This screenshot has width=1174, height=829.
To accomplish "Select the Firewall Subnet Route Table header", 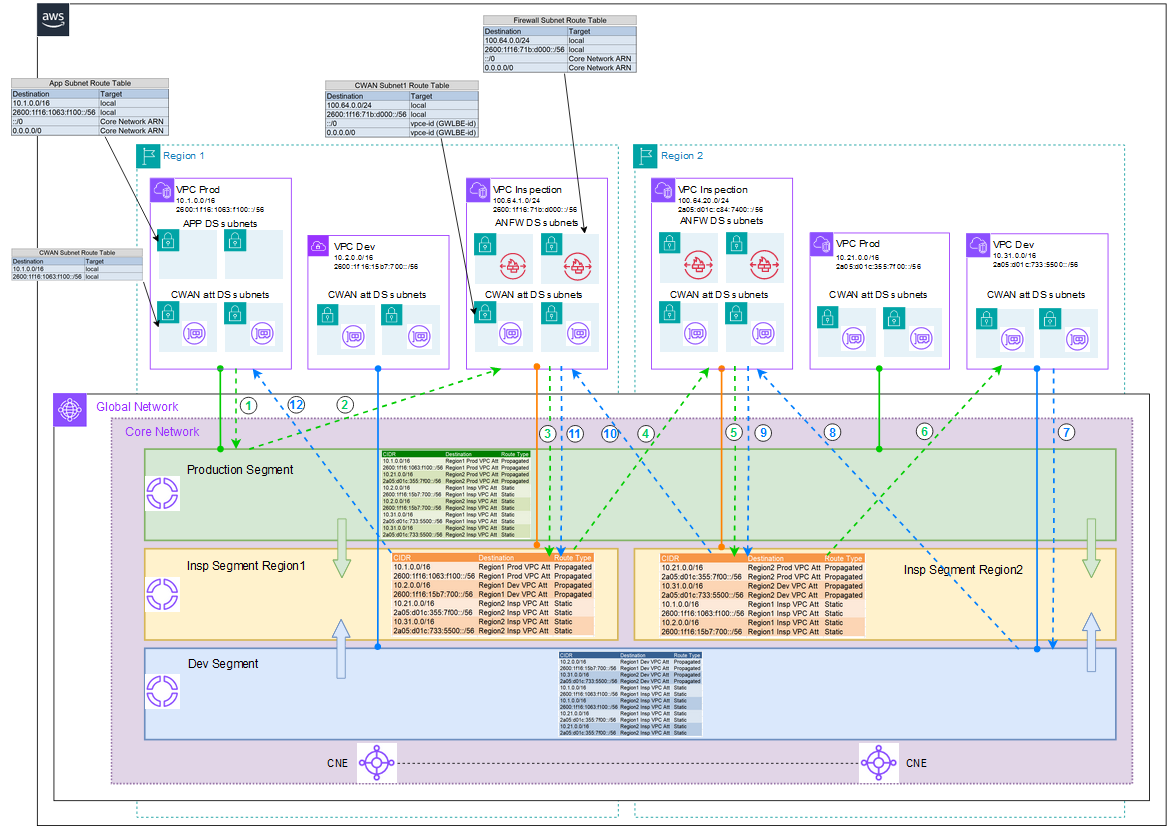I will [559, 19].
